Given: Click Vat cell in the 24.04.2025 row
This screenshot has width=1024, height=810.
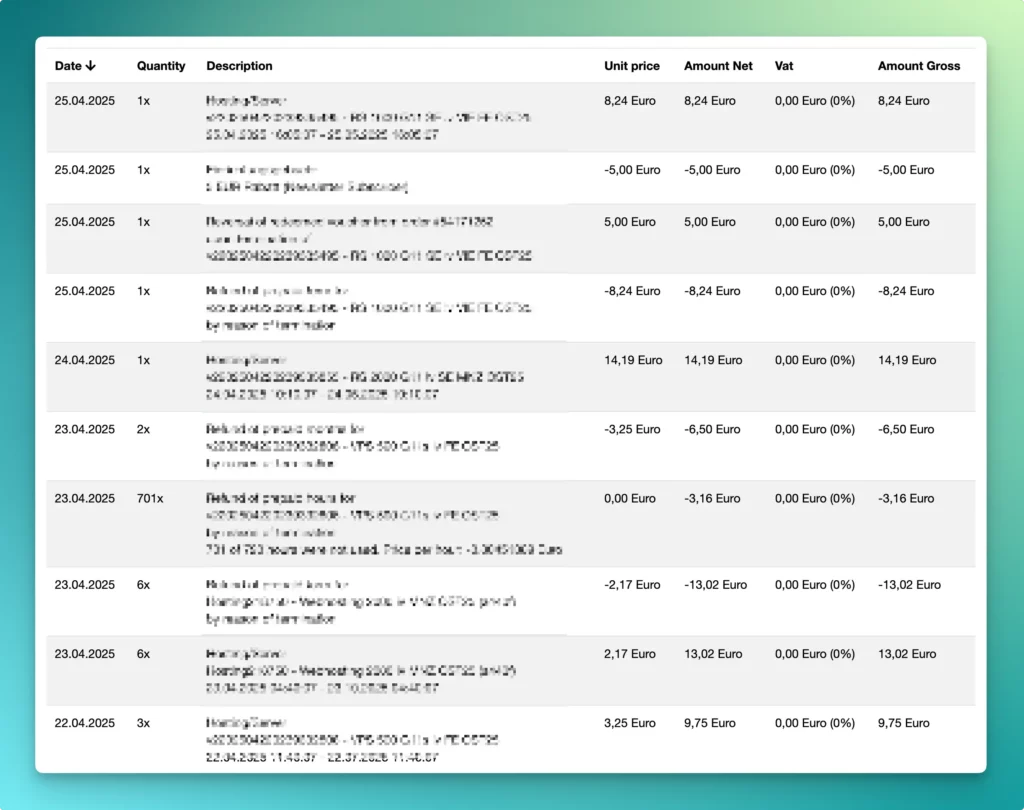Looking at the screenshot, I should 814,360.
